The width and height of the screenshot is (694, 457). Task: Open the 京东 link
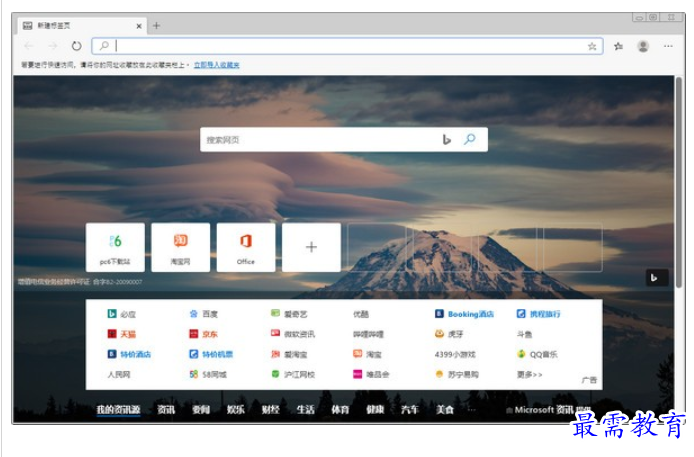[204, 334]
